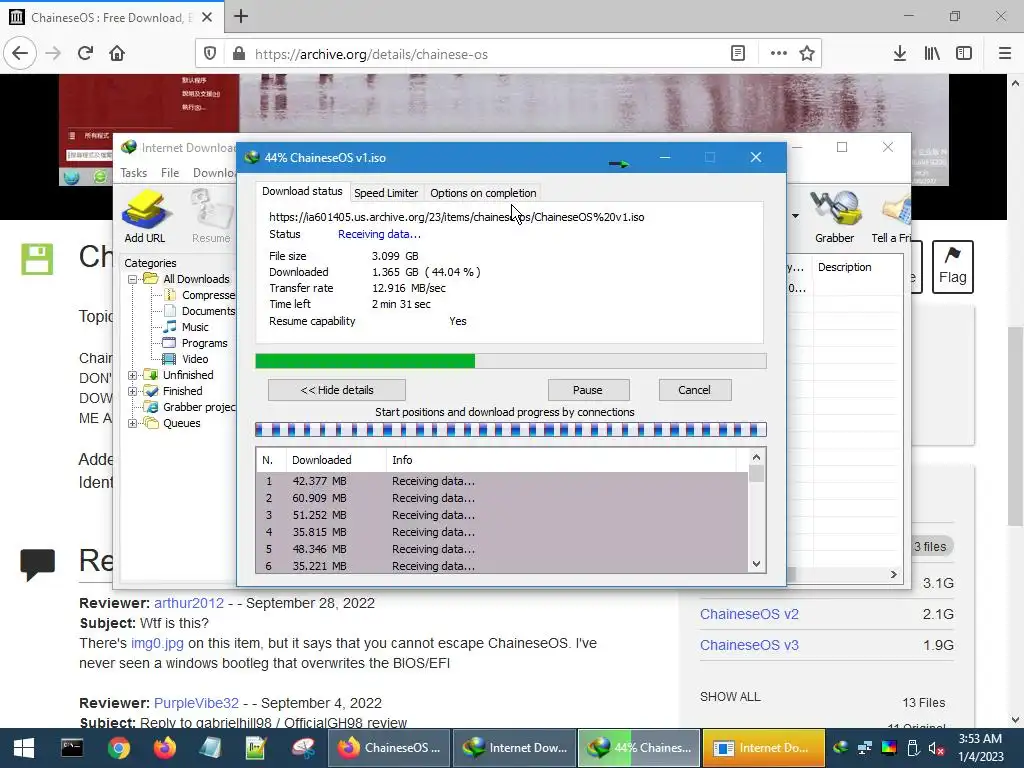
Task: Bookmark this page with star icon
Action: click(807, 54)
